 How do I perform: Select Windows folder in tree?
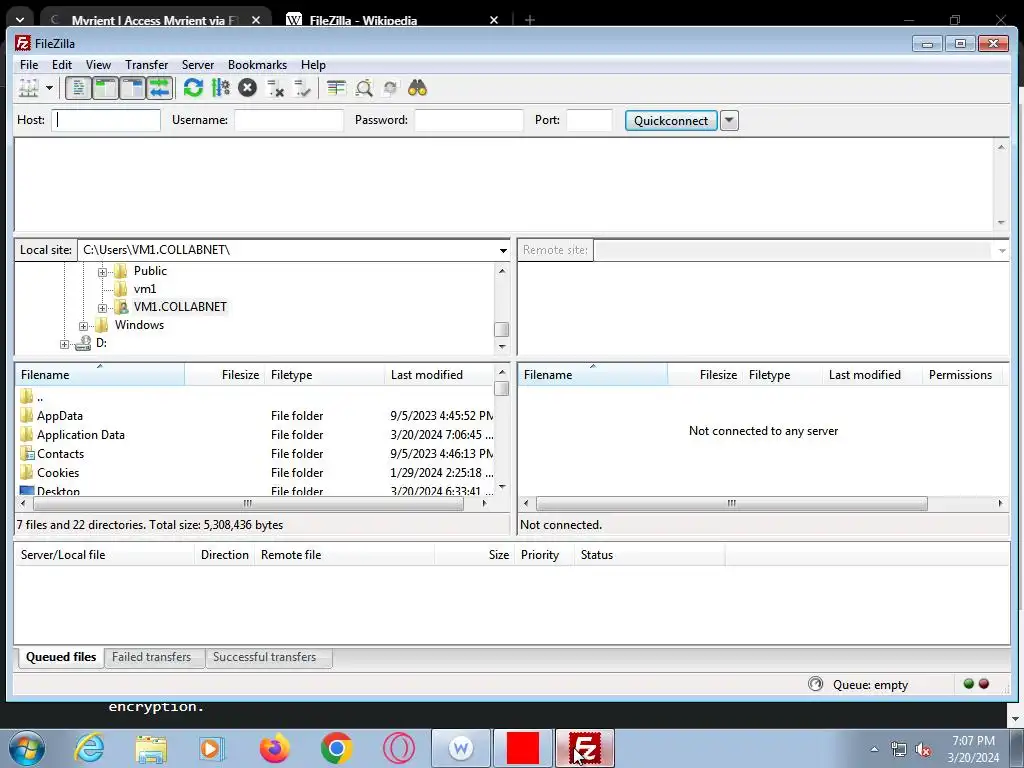[x=139, y=325]
